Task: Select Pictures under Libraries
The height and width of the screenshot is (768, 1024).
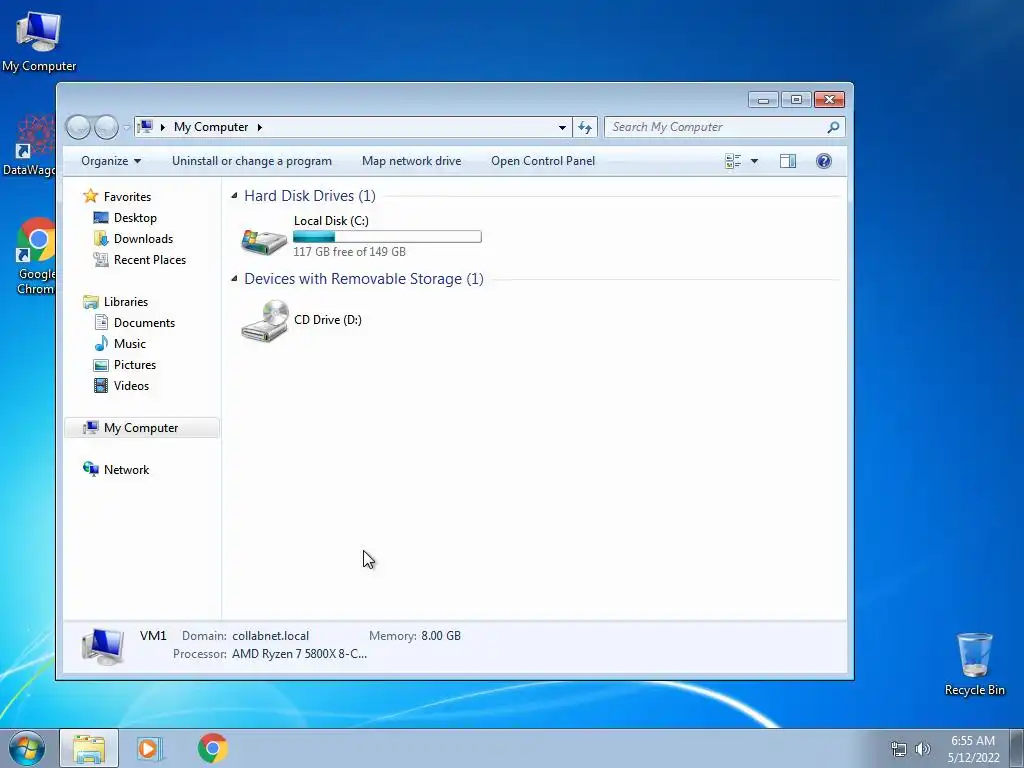Action: [135, 364]
